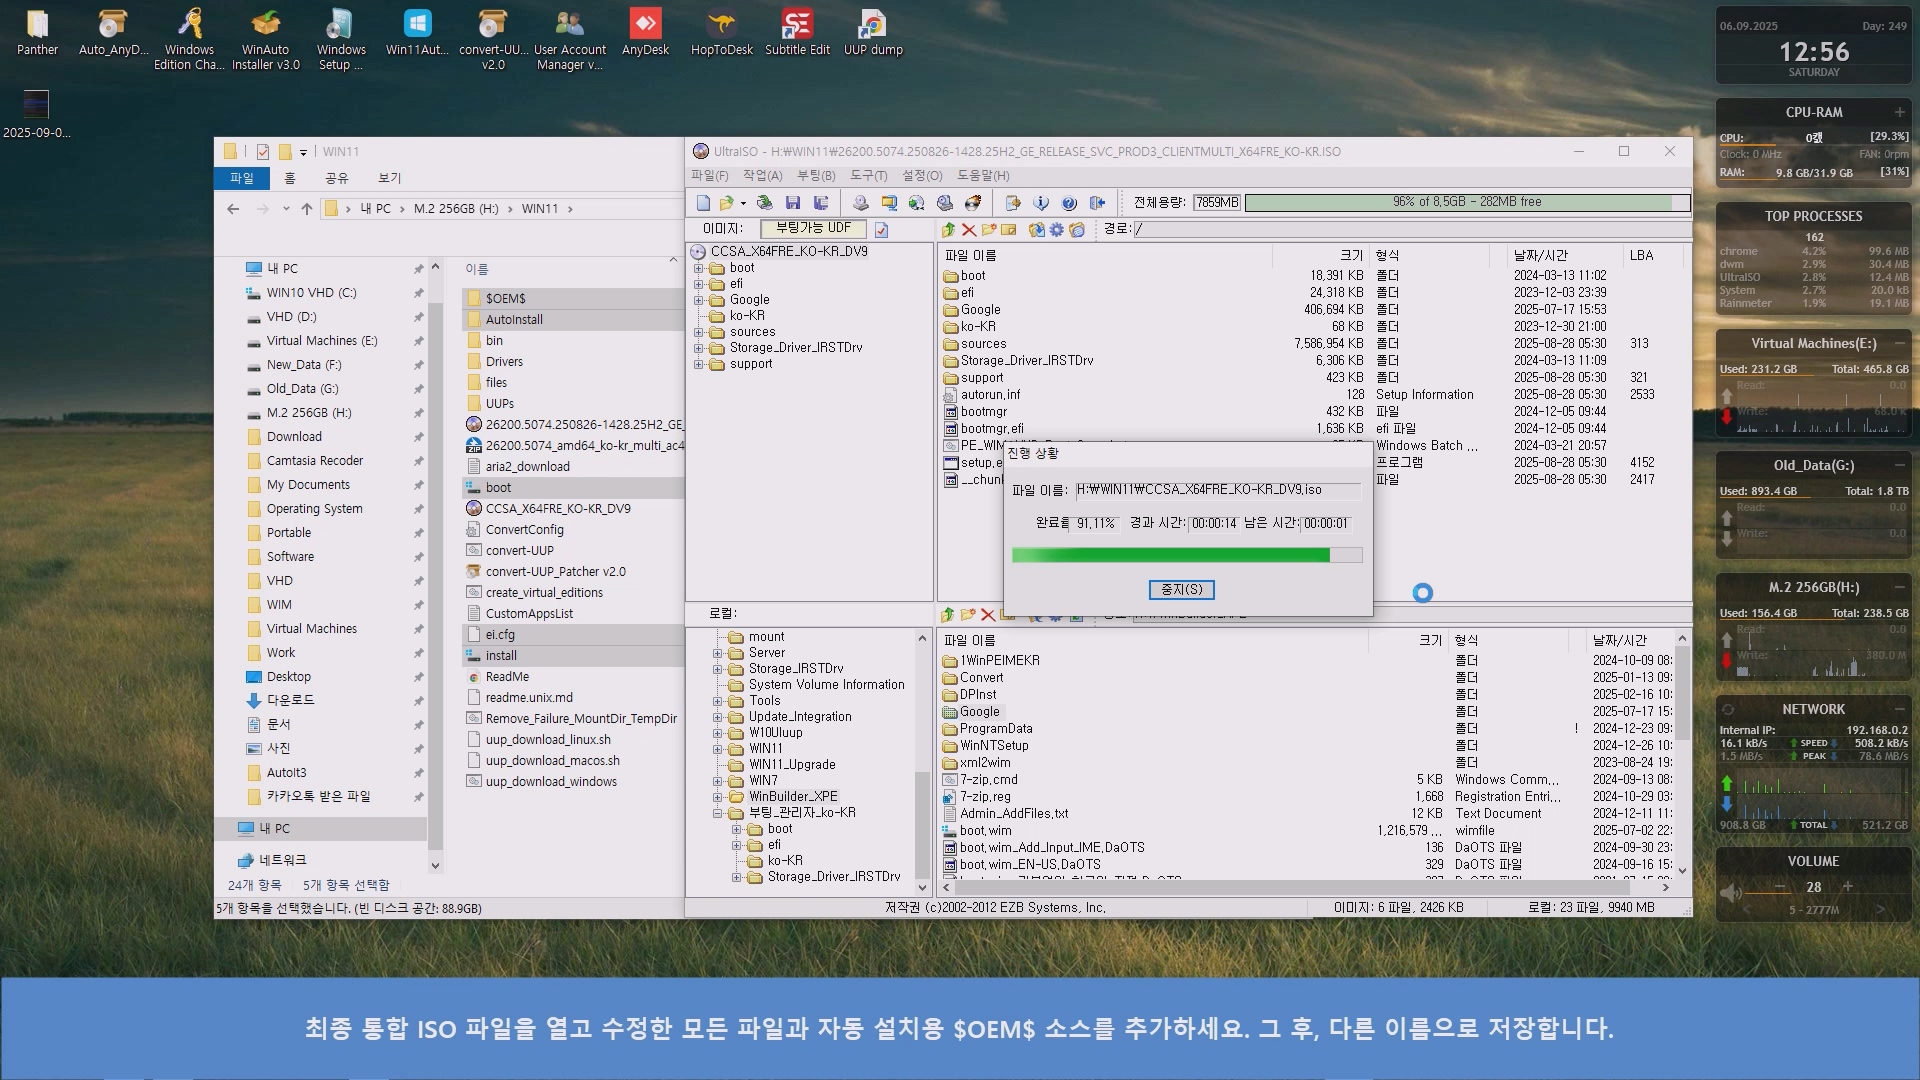This screenshot has height=1080, width=1920.
Task: Expand the sources folder in image tree
Action: 699,332
